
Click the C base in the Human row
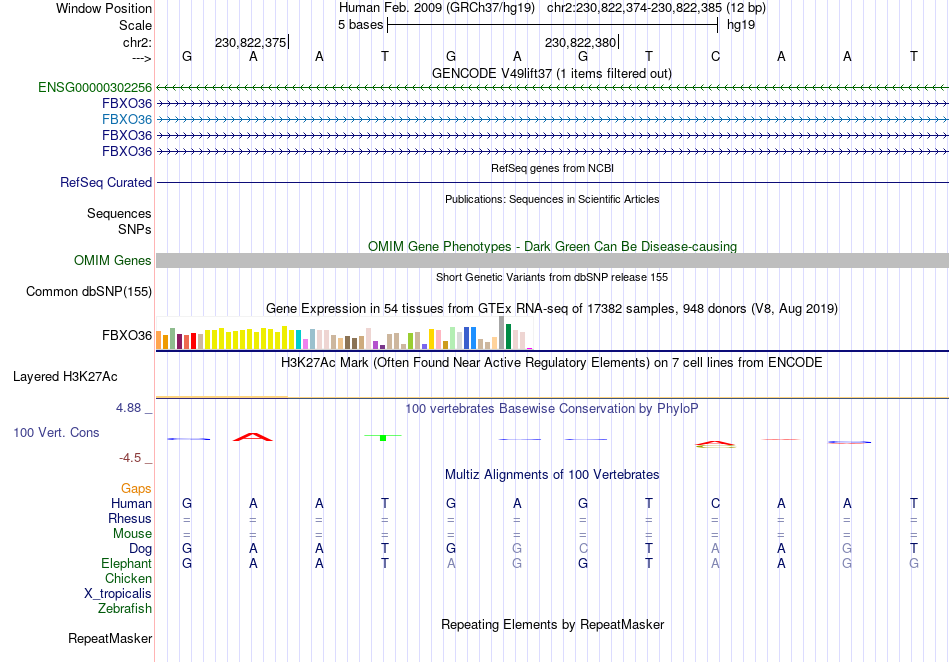[x=716, y=503]
